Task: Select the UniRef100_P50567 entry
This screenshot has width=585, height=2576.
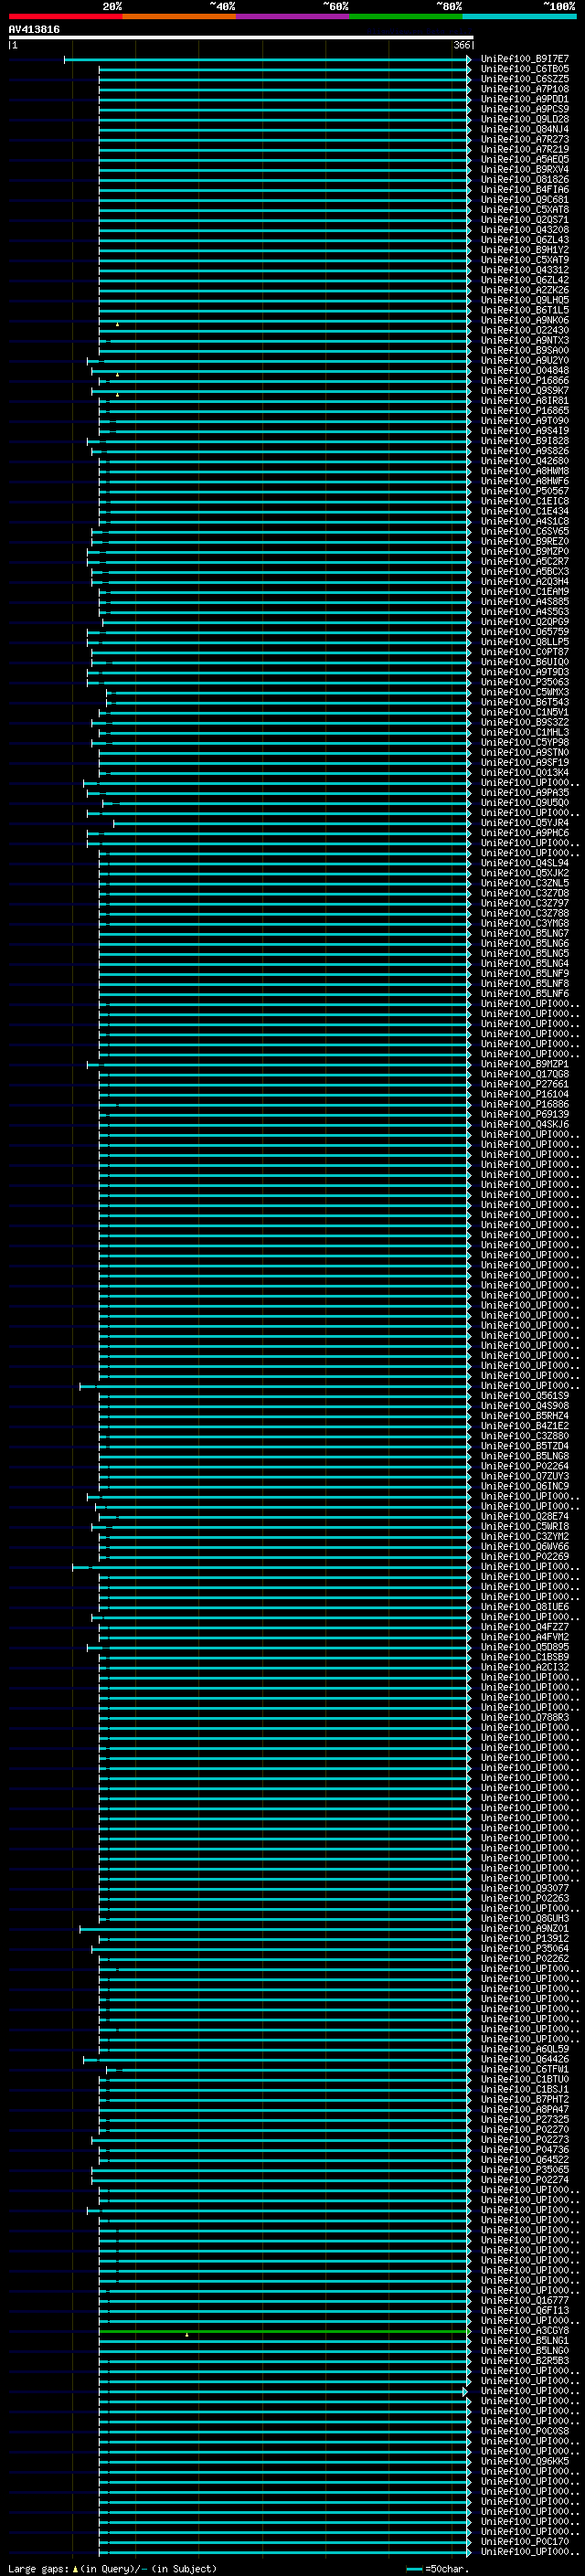Action: point(524,492)
